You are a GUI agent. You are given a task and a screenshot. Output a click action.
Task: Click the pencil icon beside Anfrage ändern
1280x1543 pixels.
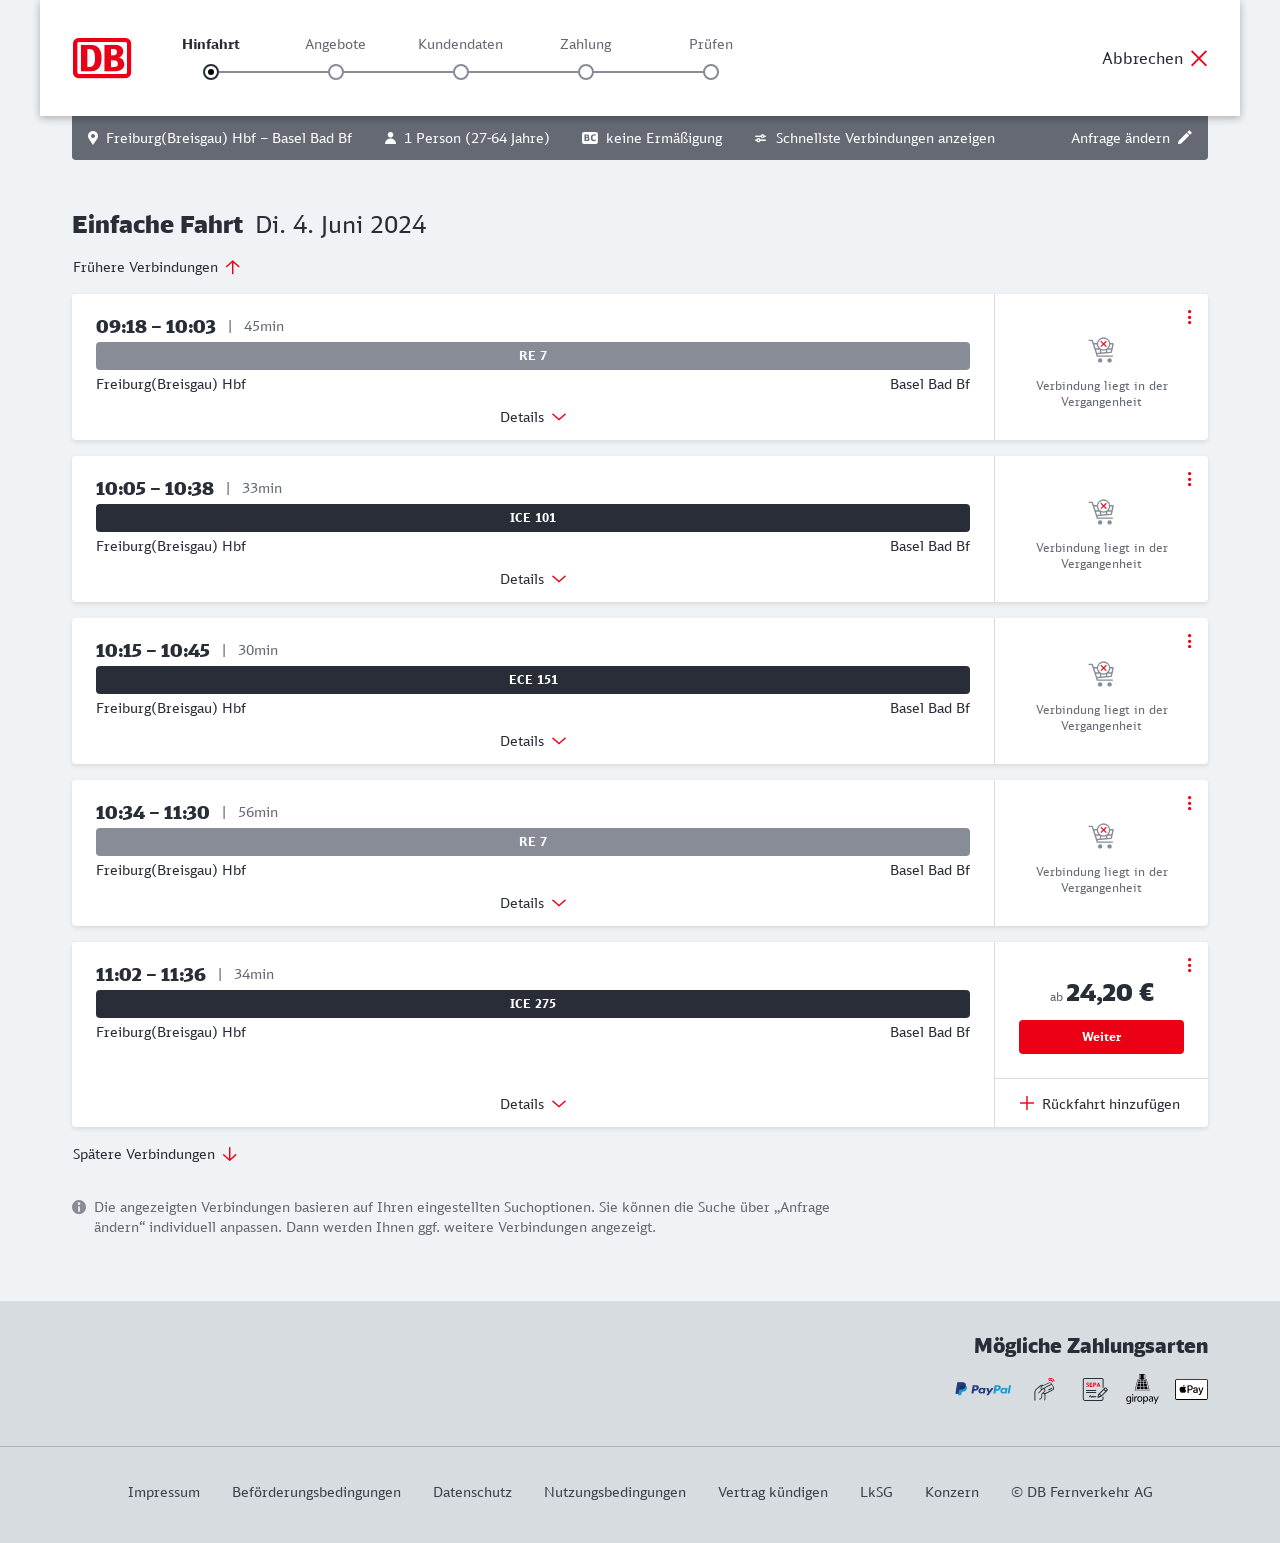(x=1185, y=138)
